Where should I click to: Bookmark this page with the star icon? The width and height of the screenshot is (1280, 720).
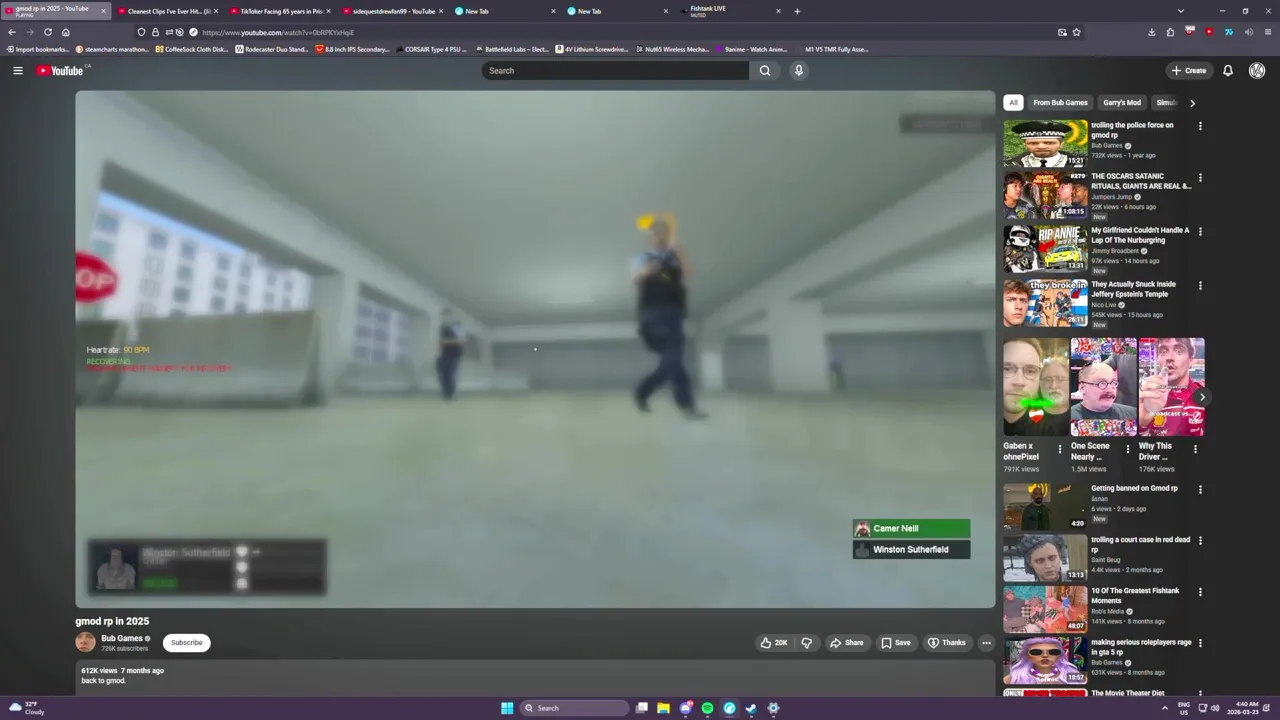coord(1076,32)
